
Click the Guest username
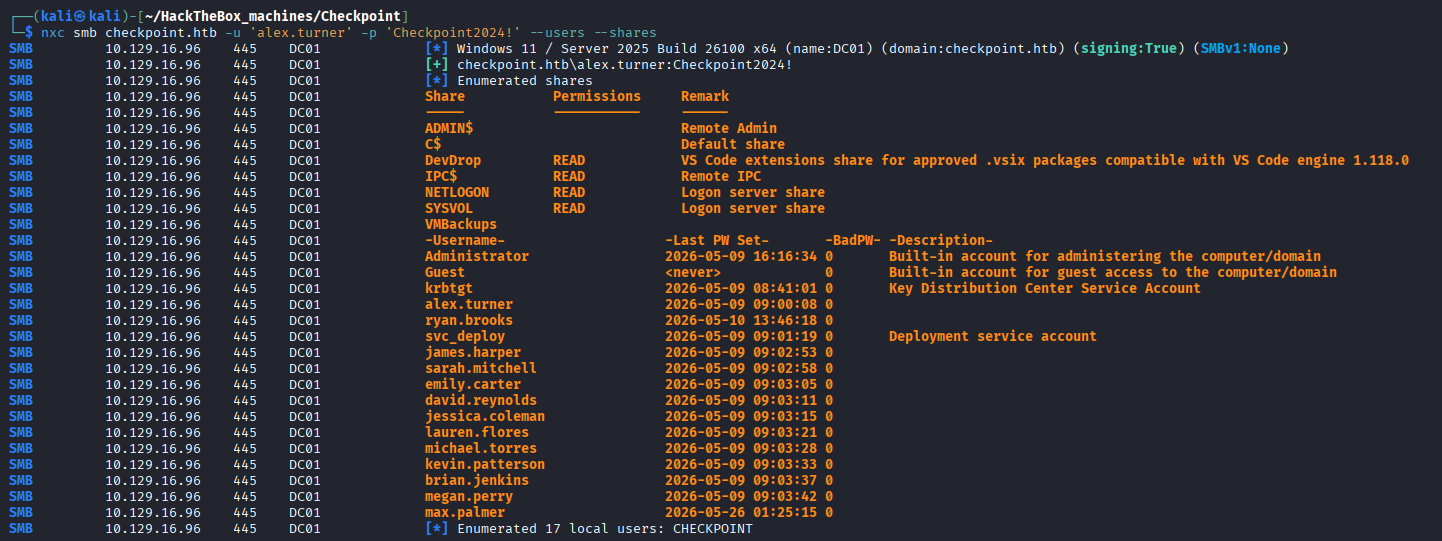pyautogui.click(x=445, y=272)
